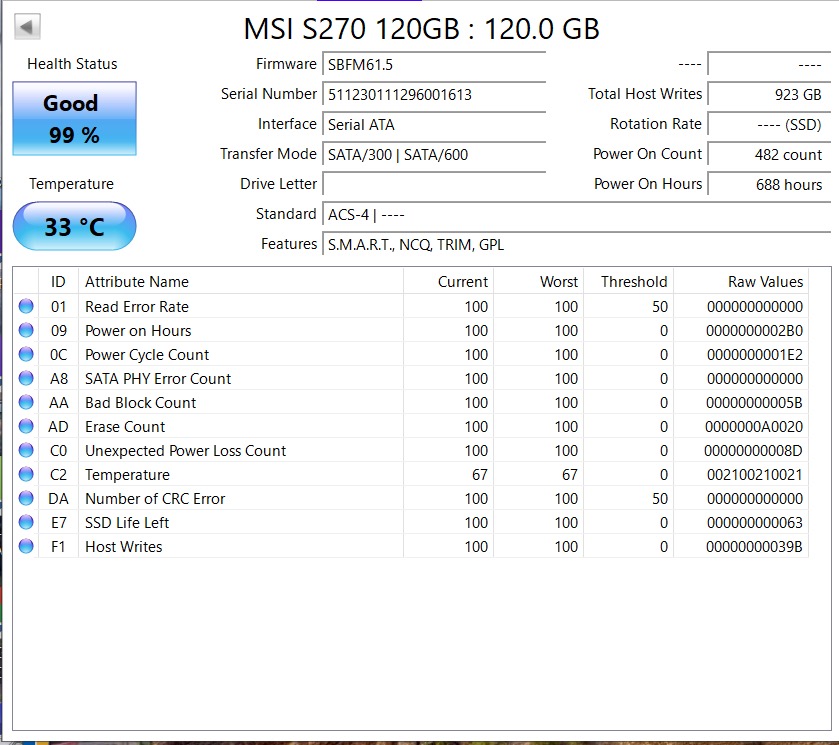Click the Attribute Name column header

click(241, 282)
